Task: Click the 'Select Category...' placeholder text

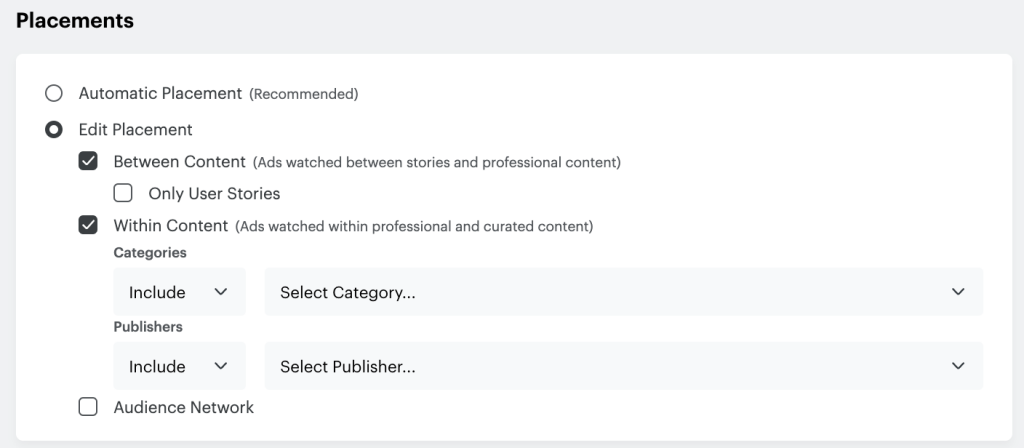Action: 348,293
